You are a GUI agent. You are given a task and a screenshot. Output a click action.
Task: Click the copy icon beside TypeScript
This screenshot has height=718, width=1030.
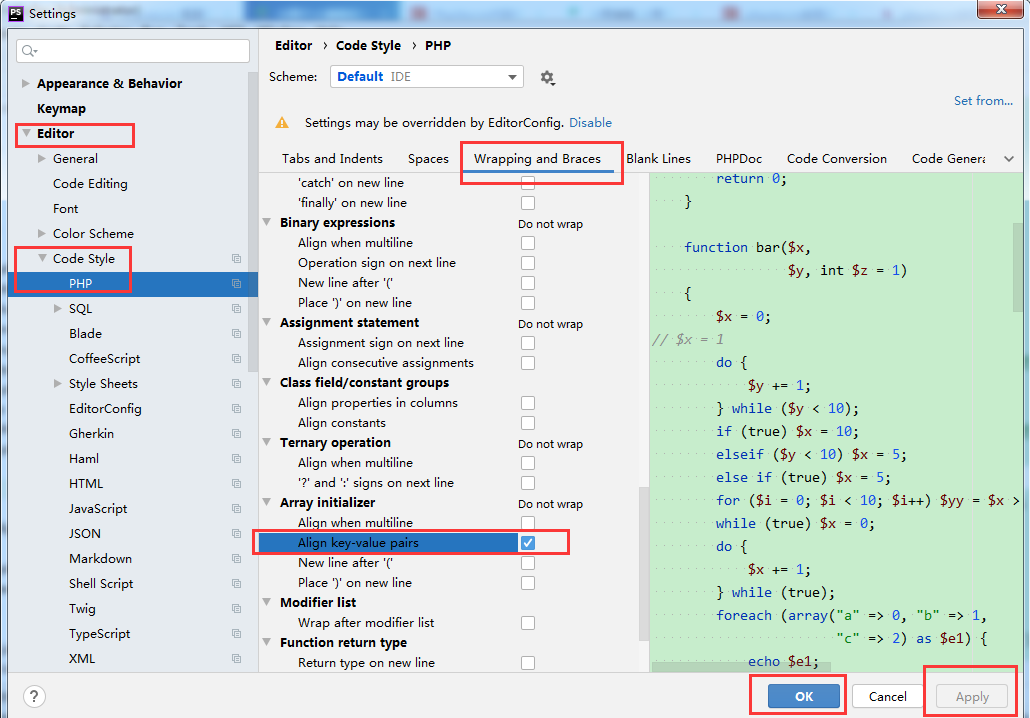[x=236, y=633]
